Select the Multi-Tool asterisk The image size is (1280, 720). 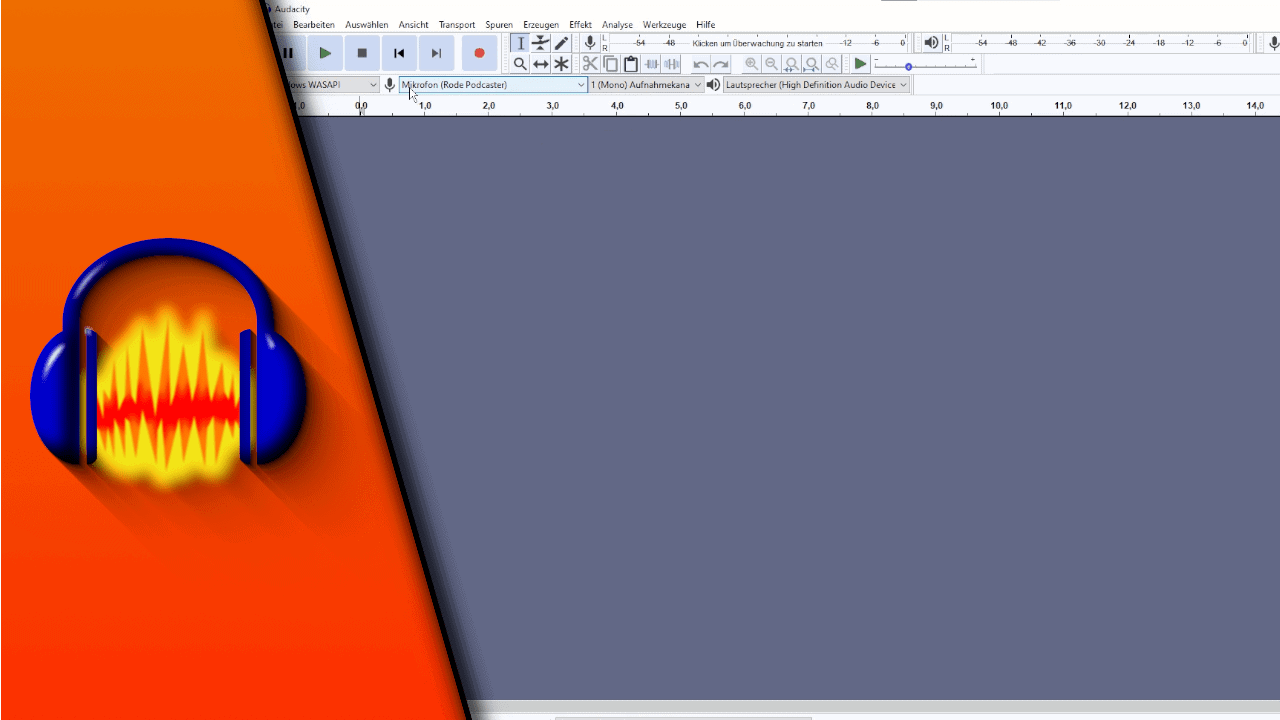(x=562, y=64)
